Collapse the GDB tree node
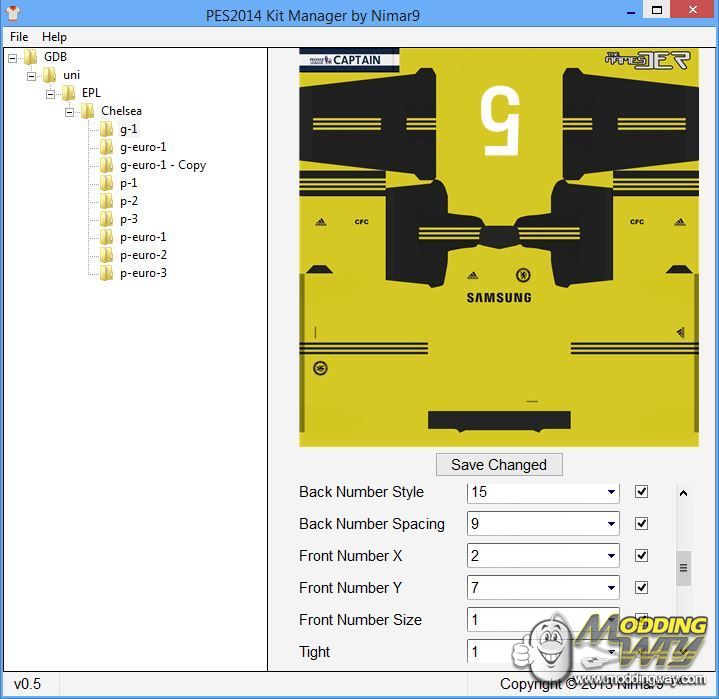The width and height of the screenshot is (719, 699). pyautogui.click(x=13, y=57)
